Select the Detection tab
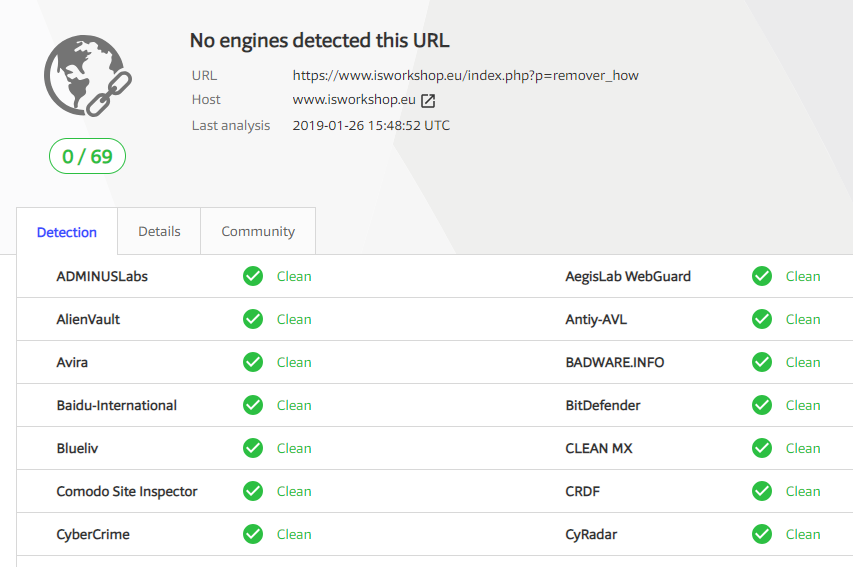853x567 pixels. pyautogui.click(x=67, y=232)
